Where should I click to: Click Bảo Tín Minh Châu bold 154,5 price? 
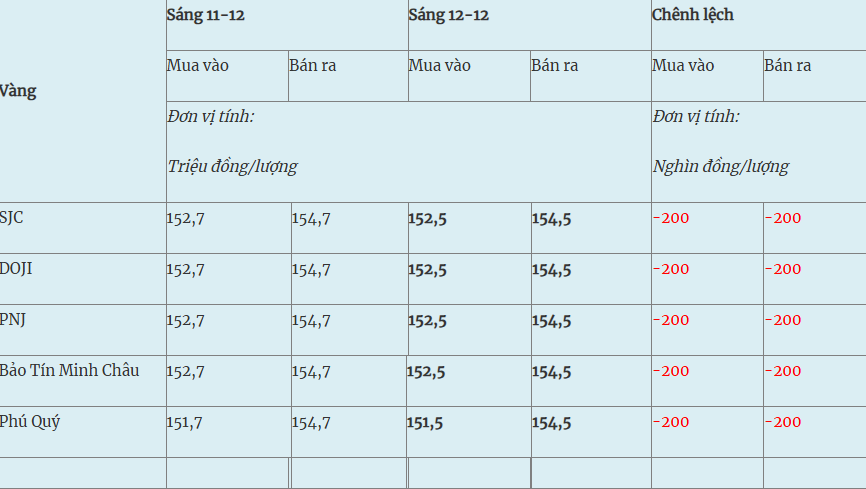(551, 372)
